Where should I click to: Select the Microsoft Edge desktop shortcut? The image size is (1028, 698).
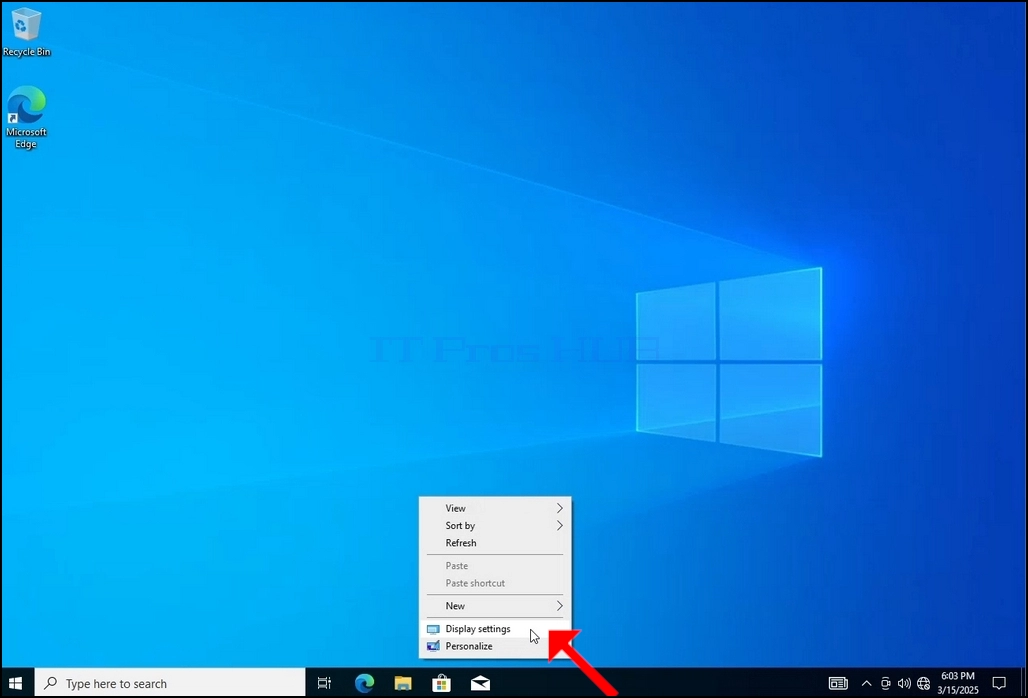coord(26,117)
